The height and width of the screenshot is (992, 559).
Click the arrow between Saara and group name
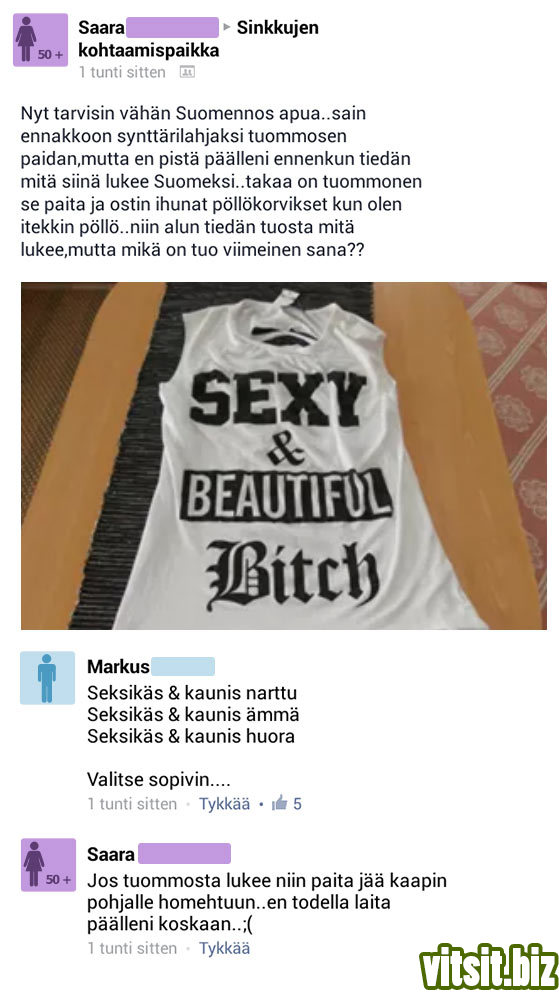228,27
